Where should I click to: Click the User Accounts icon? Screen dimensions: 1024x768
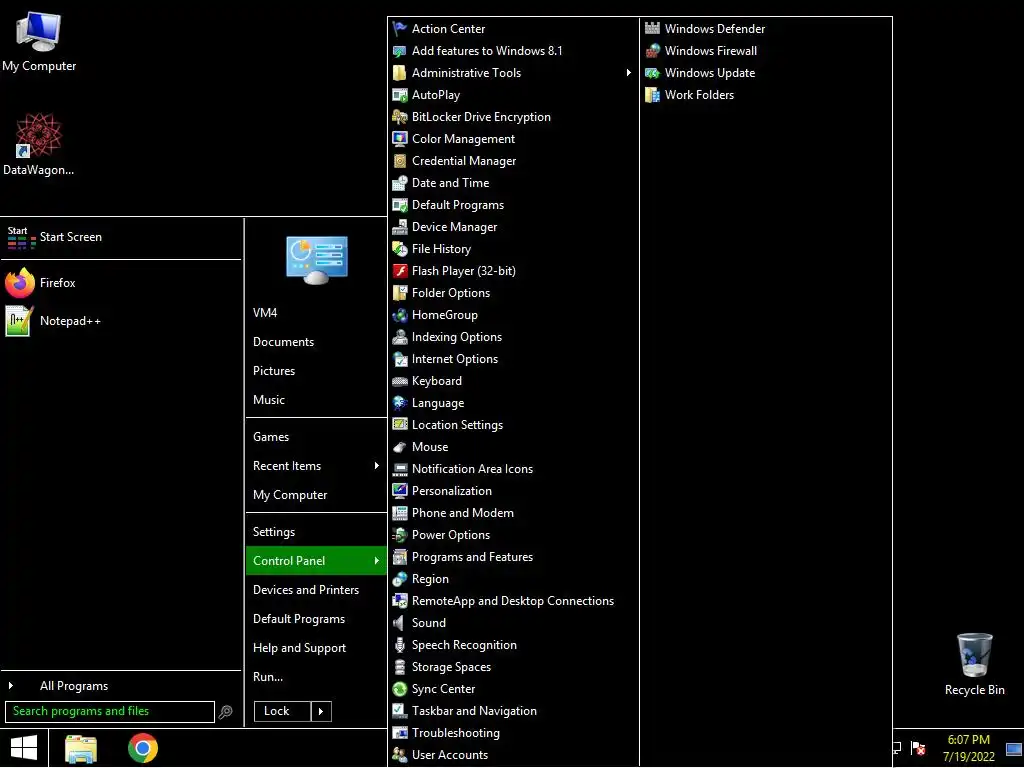pos(400,755)
